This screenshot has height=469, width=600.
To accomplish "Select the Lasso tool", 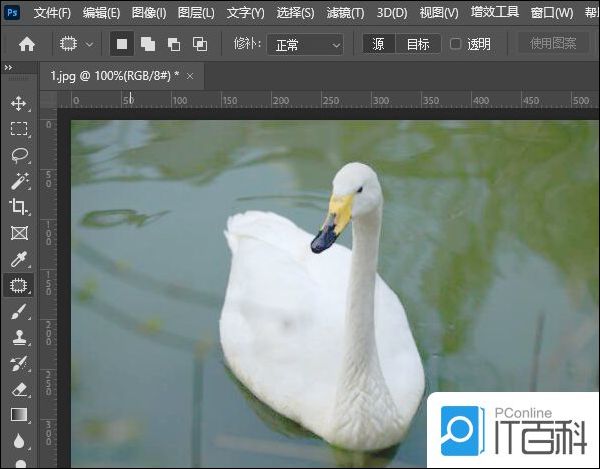I will pyautogui.click(x=18, y=155).
